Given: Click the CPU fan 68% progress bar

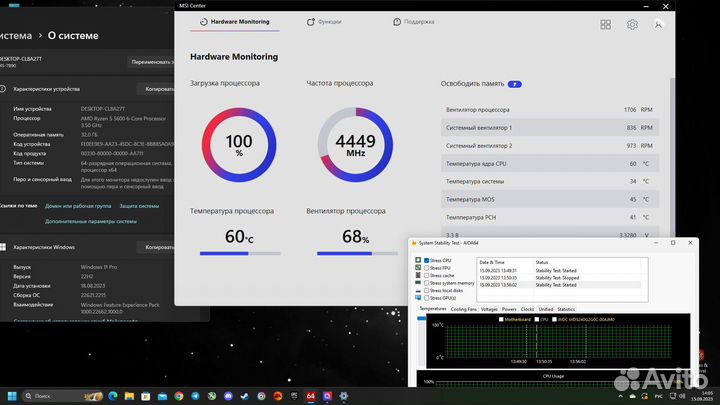Looking at the screenshot, I should pyautogui.click(x=357, y=253).
